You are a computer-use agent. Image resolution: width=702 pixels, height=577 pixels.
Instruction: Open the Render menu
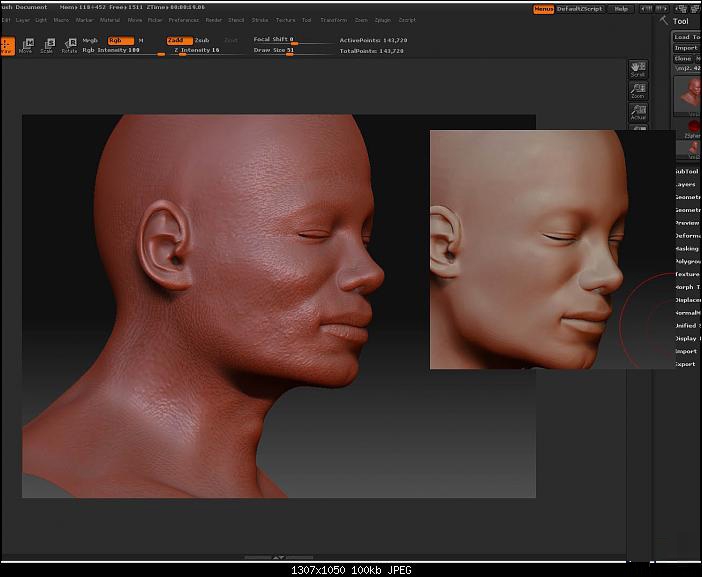(x=214, y=20)
